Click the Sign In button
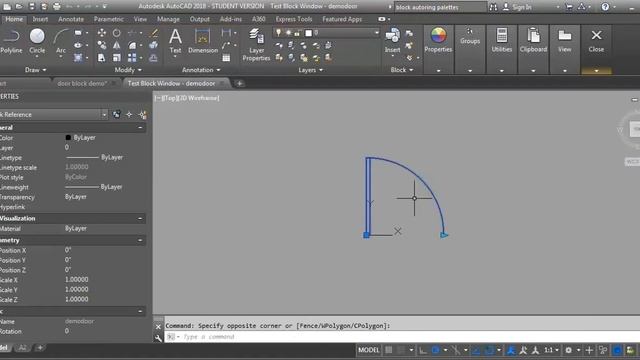Image resolution: width=640 pixels, height=360 pixels. pyautogui.click(x=517, y=7)
